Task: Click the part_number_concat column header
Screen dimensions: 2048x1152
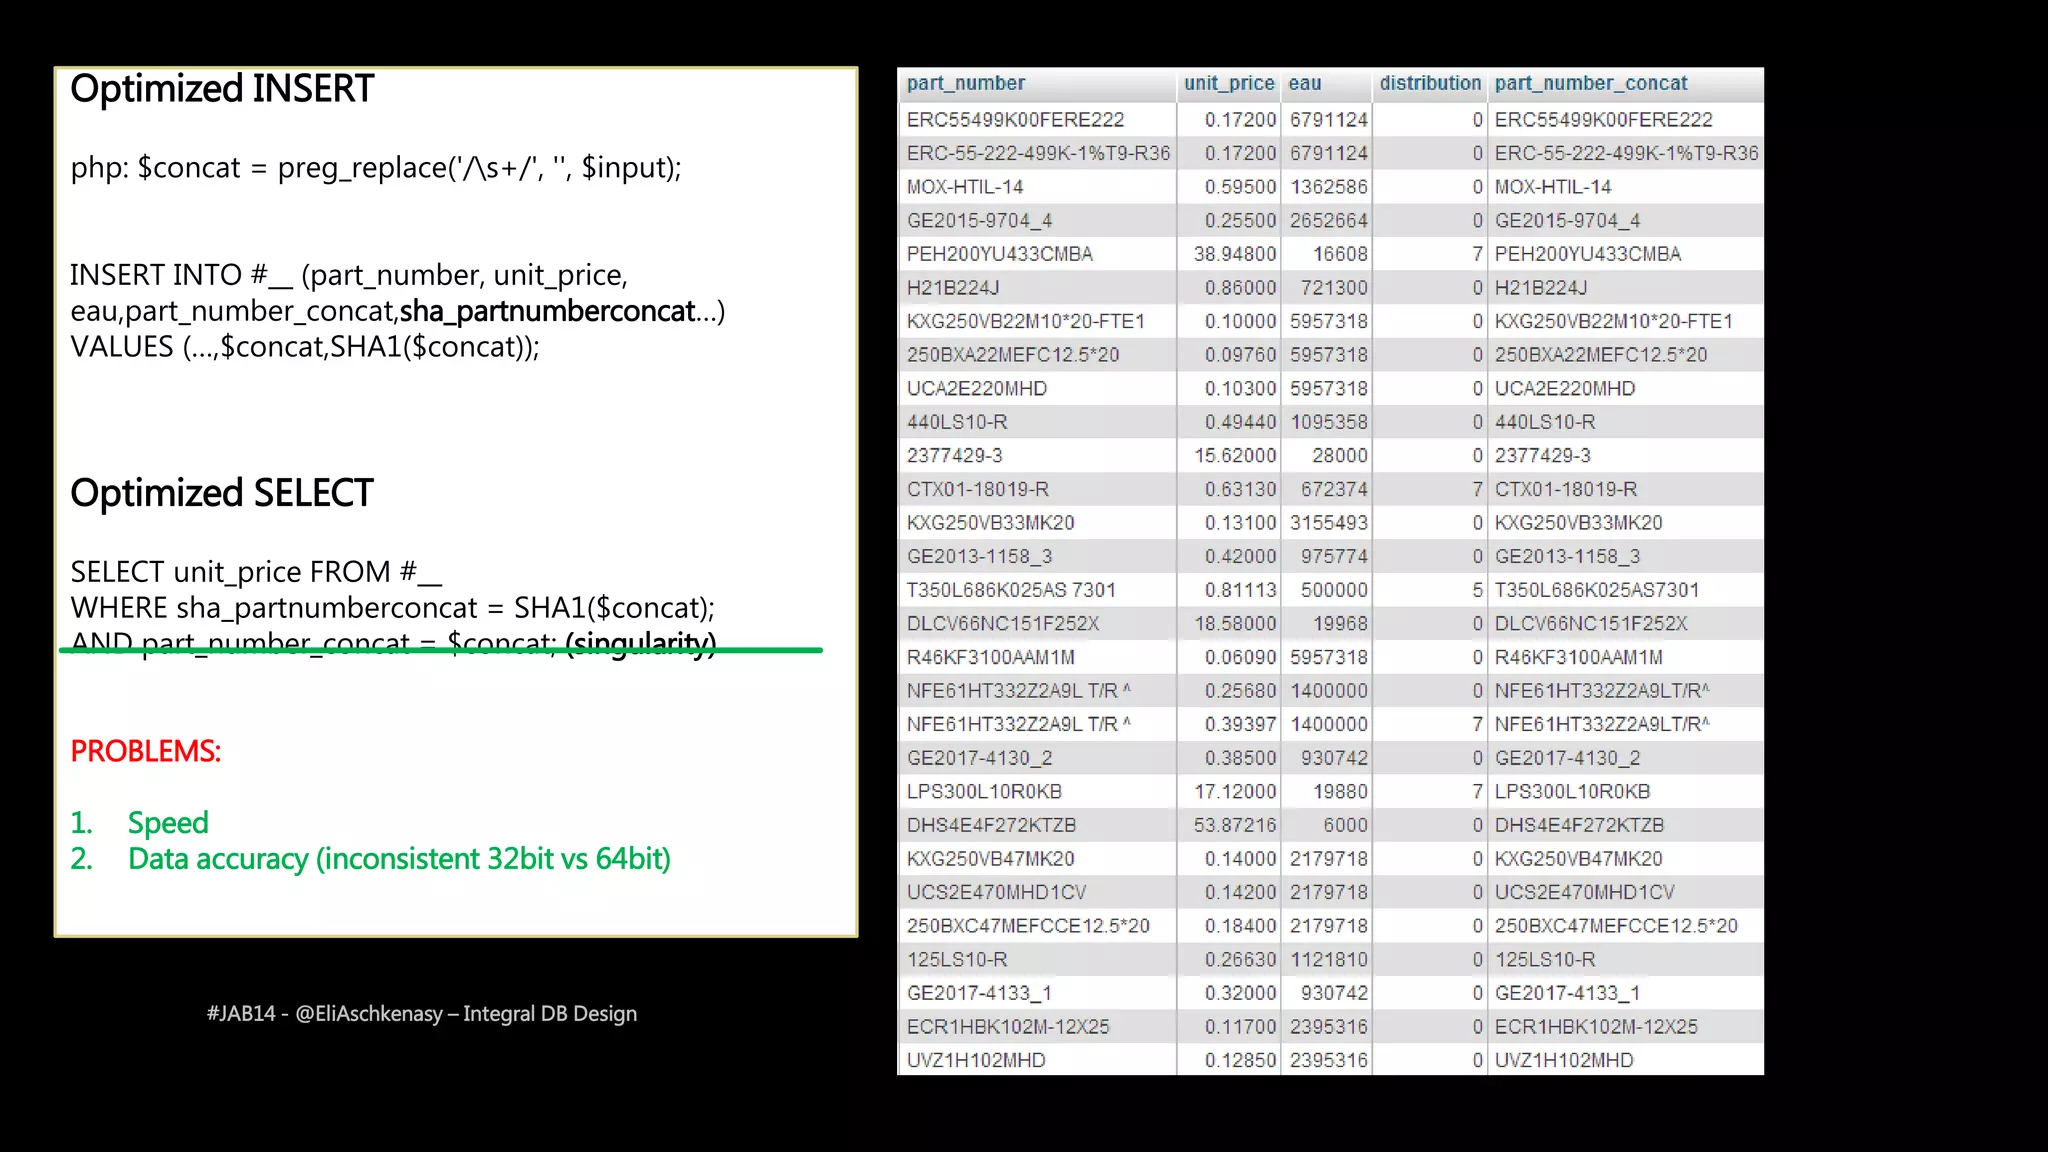Action: [1590, 84]
